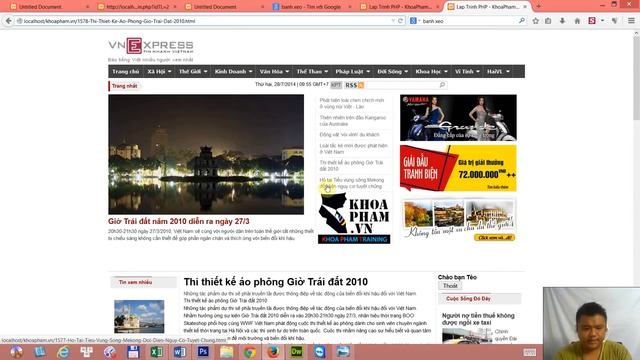Click the paint palette icon in taskbar
640x360 pixels.
tap(109, 352)
